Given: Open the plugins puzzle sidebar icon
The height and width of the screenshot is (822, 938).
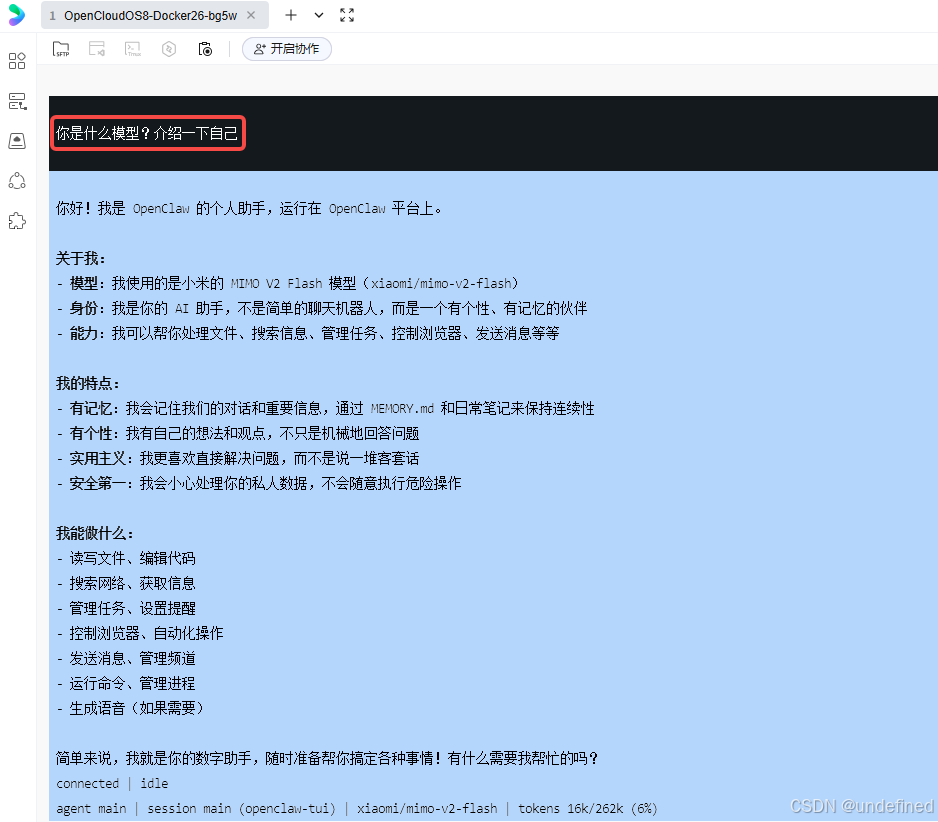Looking at the screenshot, I should tap(17, 221).
